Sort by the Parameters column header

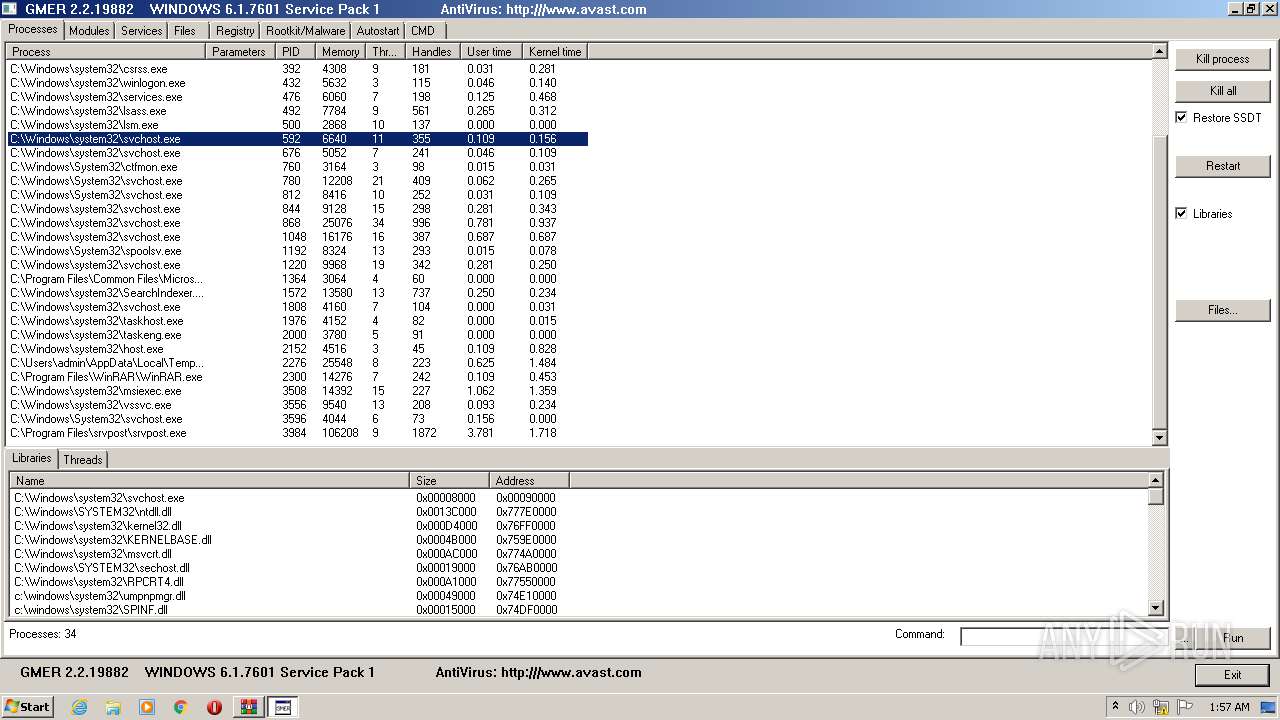coord(241,52)
